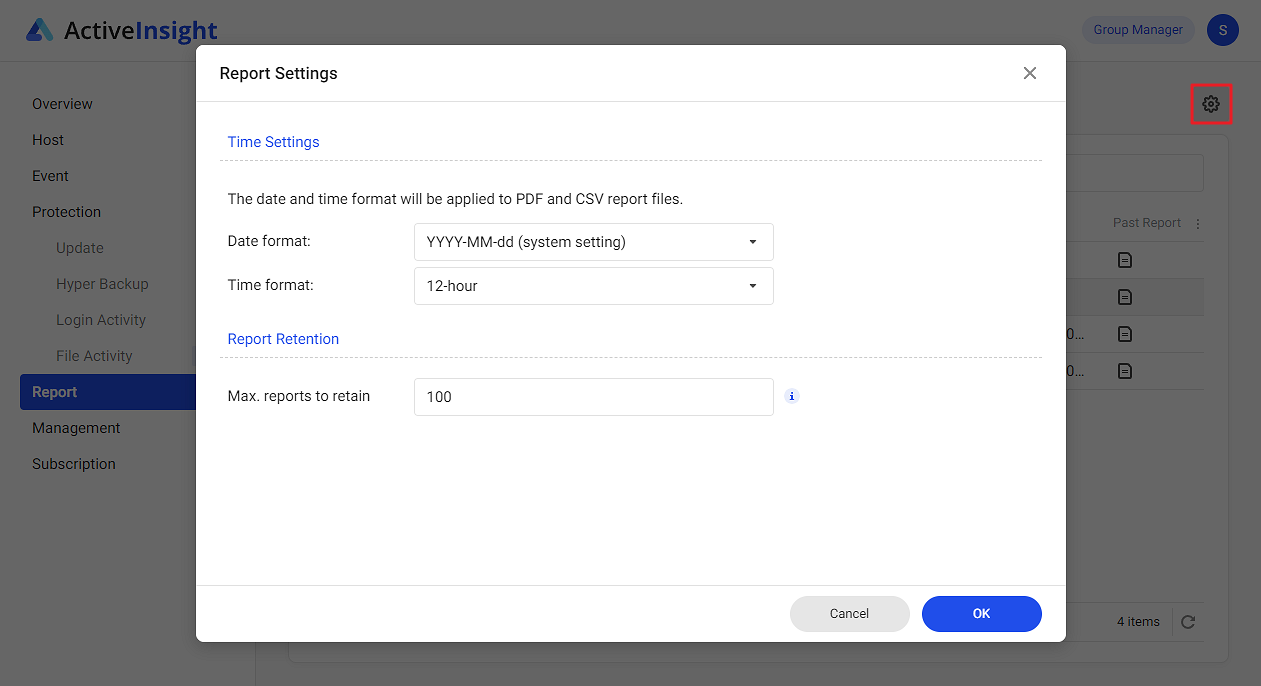This screenshot has width=1261, height=686.
Task: Open the third row's past report file icon
Action: click(x=1124, y=333)
